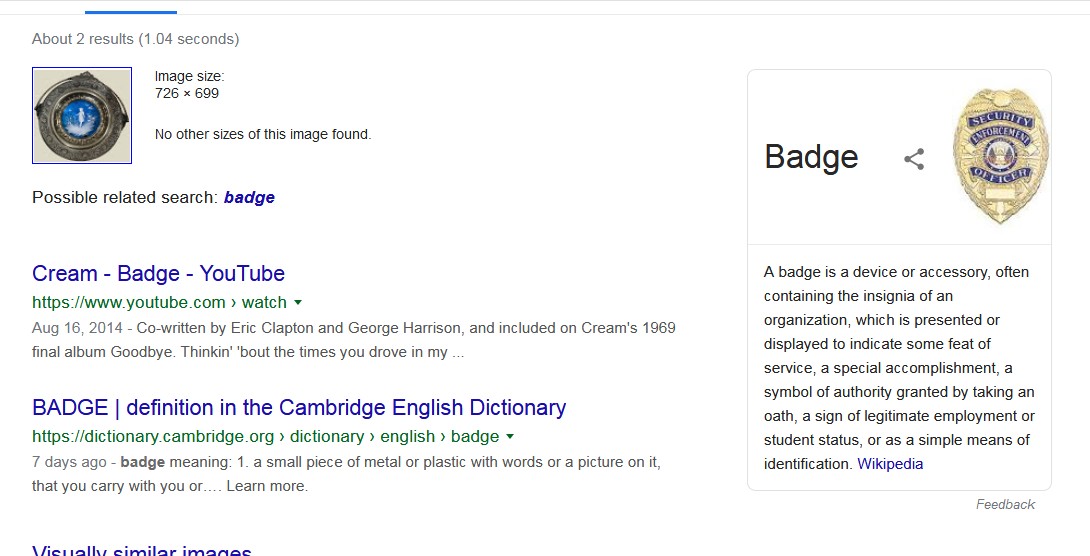Viewport: 1090px width, 556px height.
Task: Click the badge description paragraph in panel
Action: 898,368
